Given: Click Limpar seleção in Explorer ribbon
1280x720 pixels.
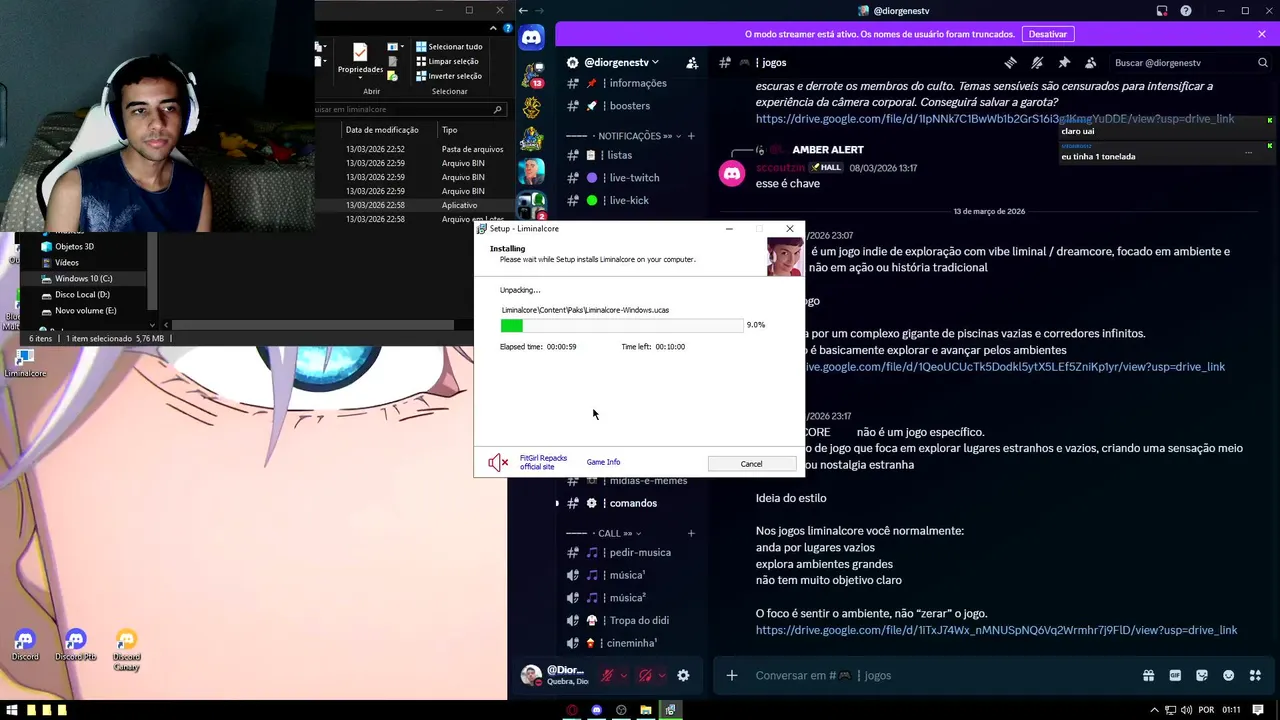Looking at the screenshot, I should [x=447, y=61].
